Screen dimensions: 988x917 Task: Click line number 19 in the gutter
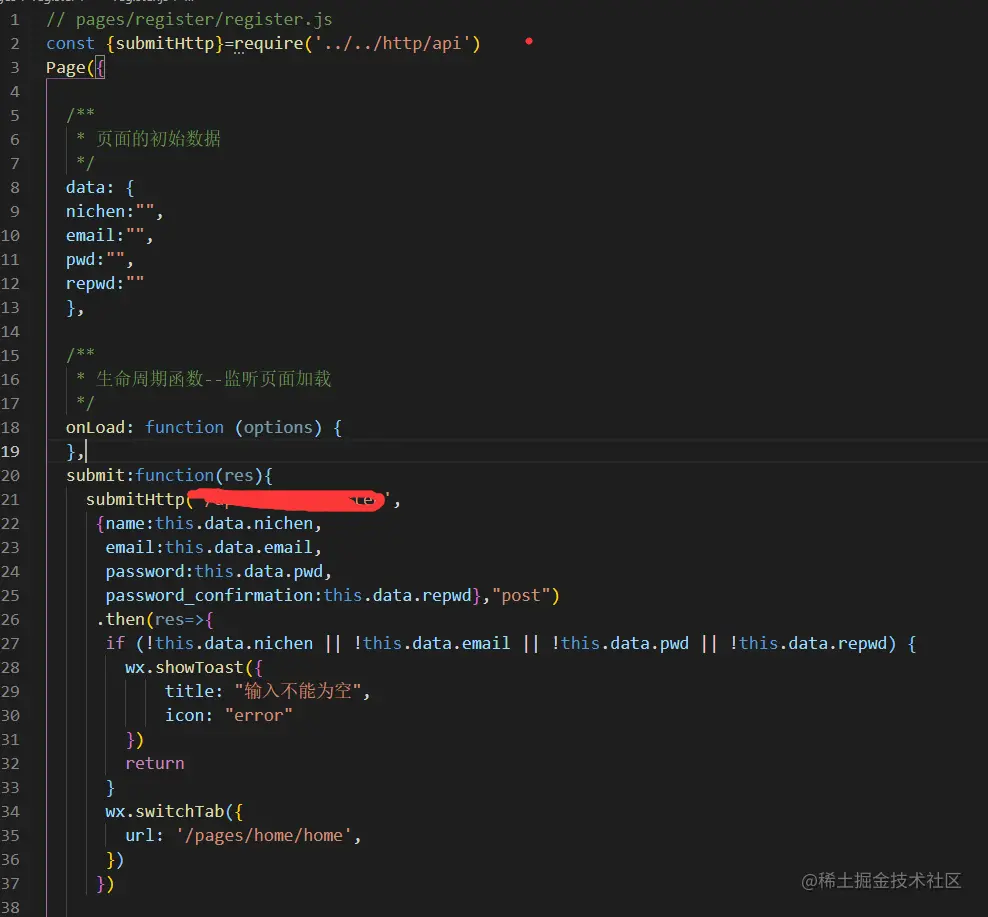pyautogui.click(x=10, y=452)
